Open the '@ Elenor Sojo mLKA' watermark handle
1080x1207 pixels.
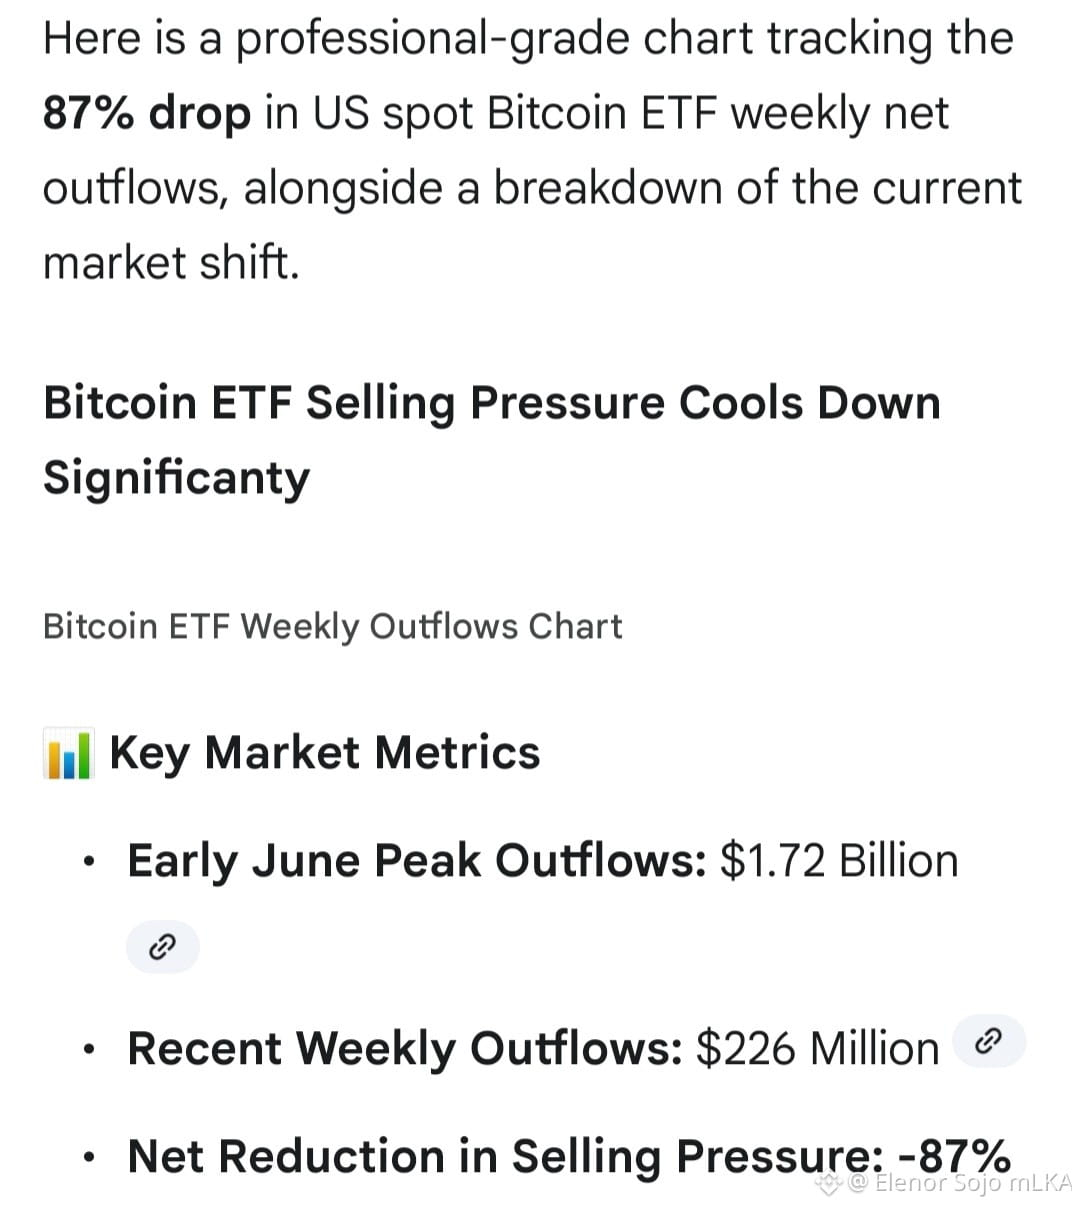point(960,1184)
